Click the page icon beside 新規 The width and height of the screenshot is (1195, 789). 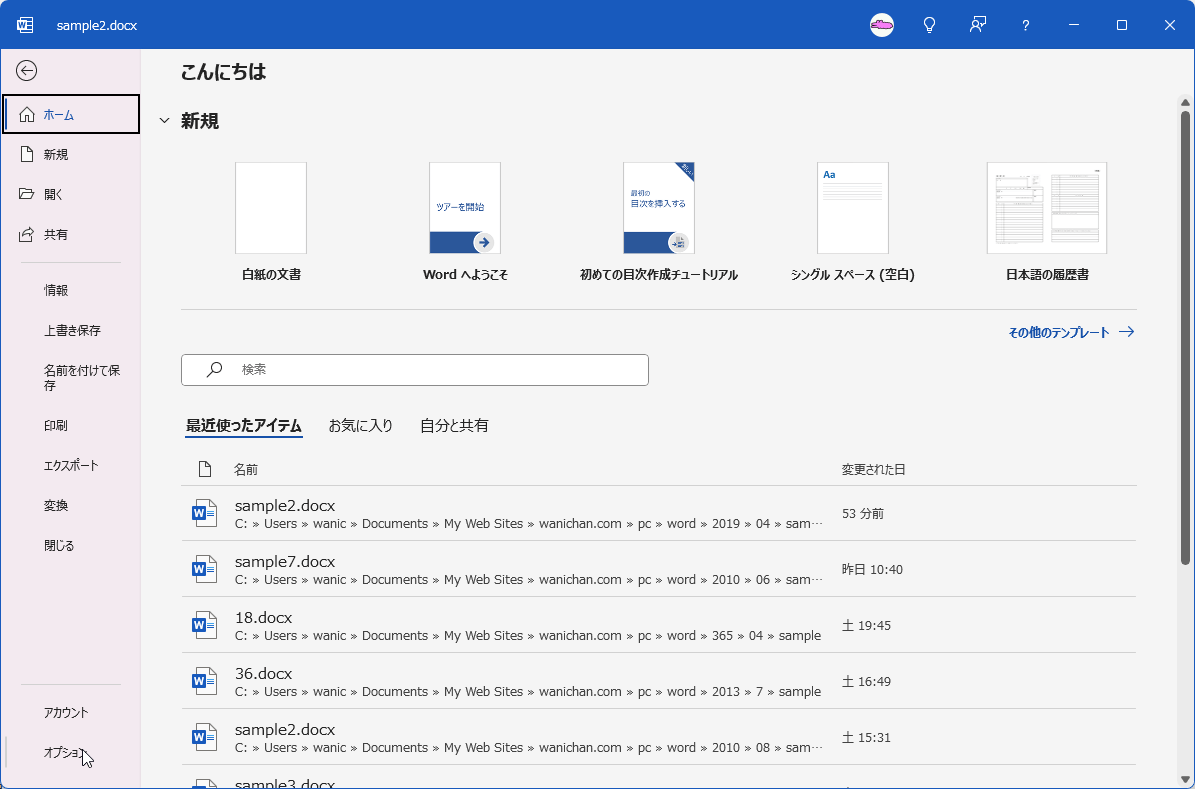coord(27,154)
